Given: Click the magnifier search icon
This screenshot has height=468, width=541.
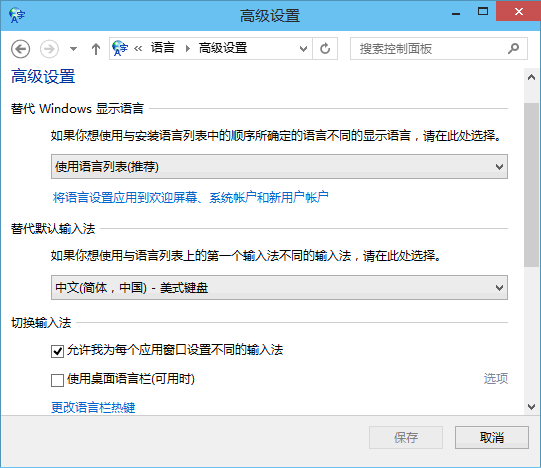Looking at the screenshot, I should [513, 48].
